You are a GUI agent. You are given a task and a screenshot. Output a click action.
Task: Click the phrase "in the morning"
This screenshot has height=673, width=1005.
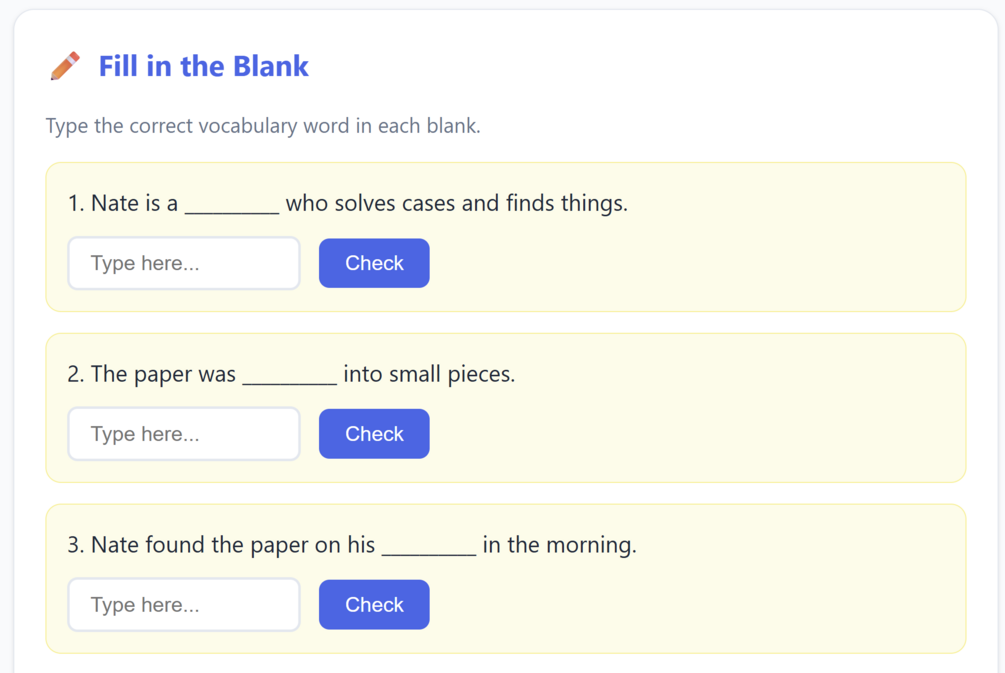point(559,545)
